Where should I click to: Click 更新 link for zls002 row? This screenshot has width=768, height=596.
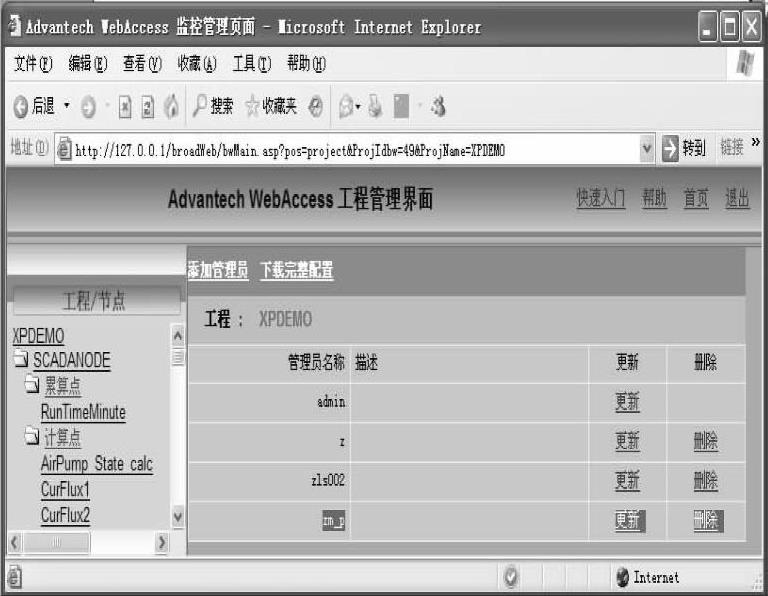pyautogui.click(x=627, y=480)
